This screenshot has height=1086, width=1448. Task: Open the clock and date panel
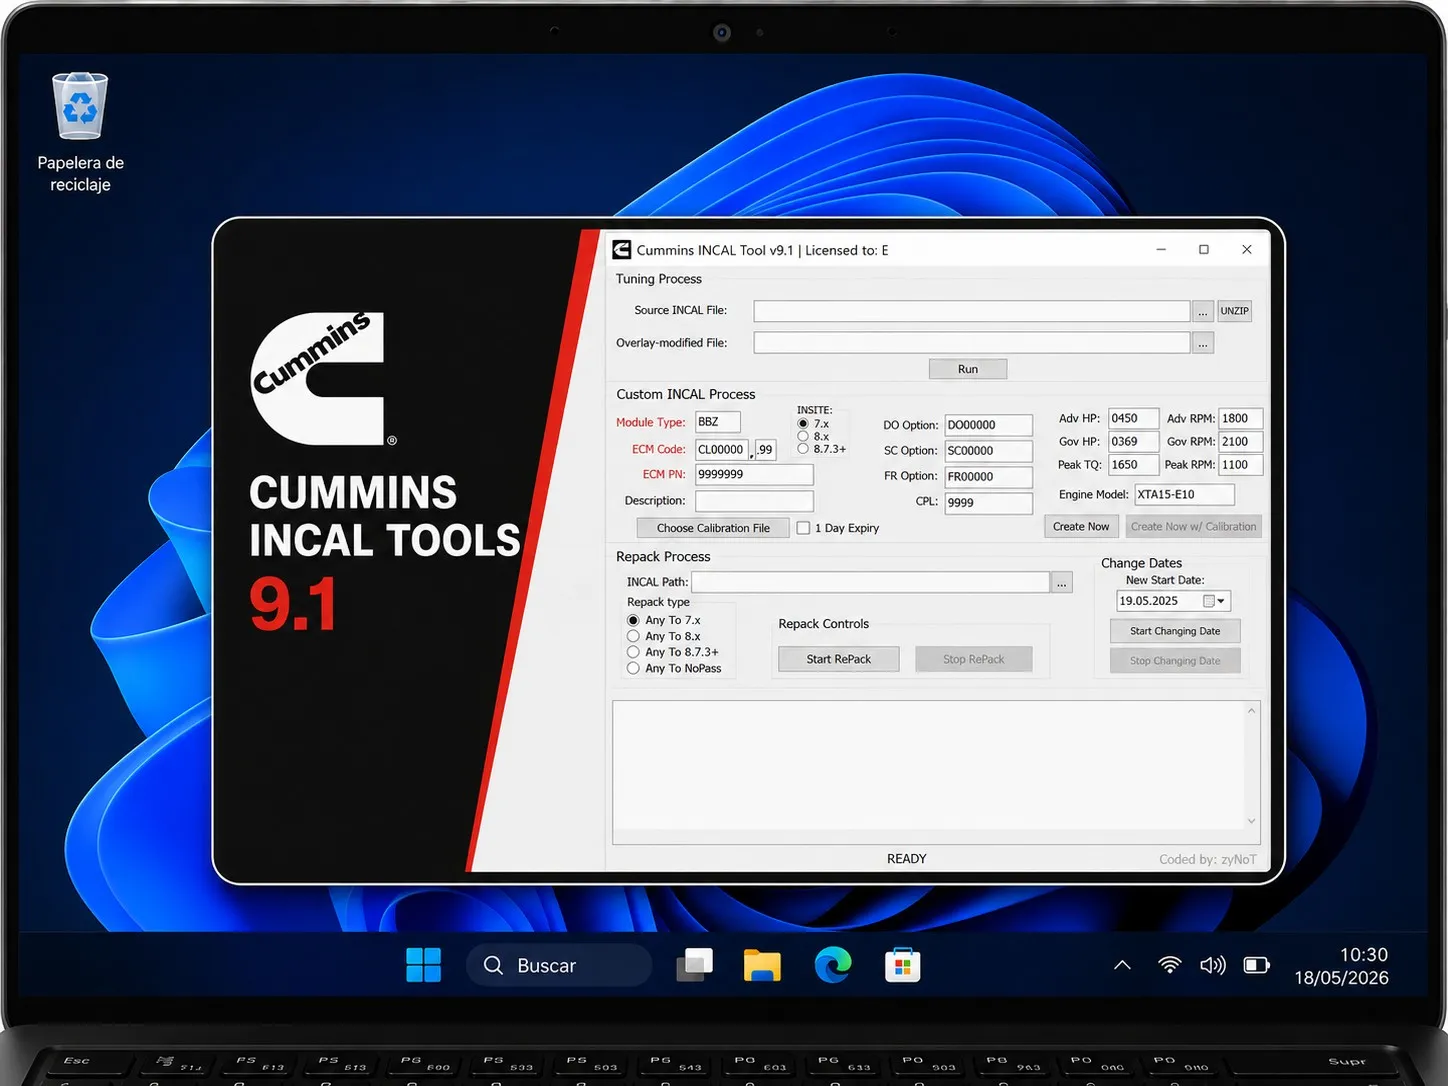pyautogui.click(x=1341, y=966)
